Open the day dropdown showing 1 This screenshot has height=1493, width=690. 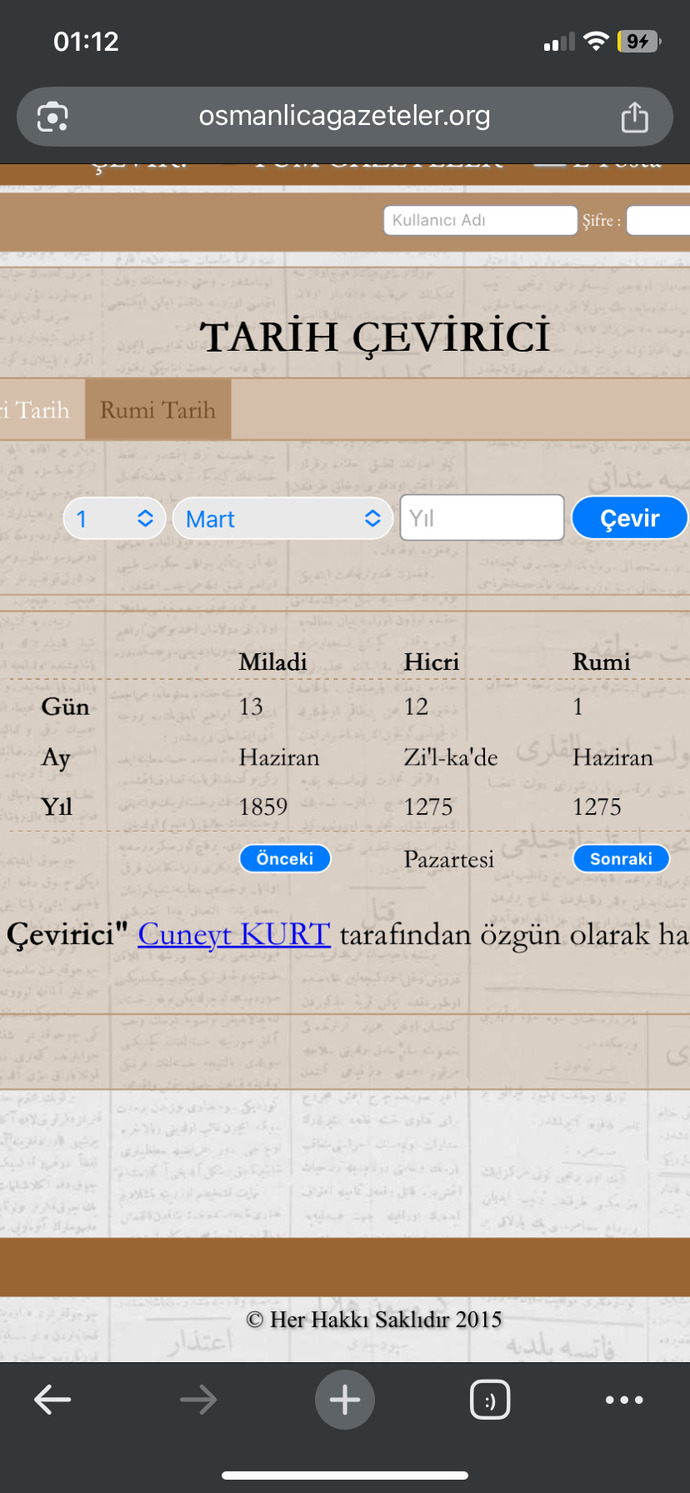(114, 518)
